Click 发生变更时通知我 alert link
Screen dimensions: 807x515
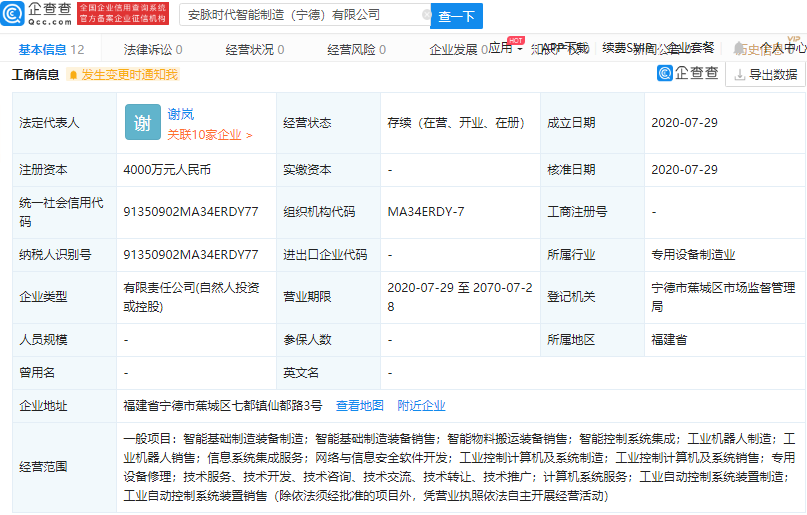[123, 75]
